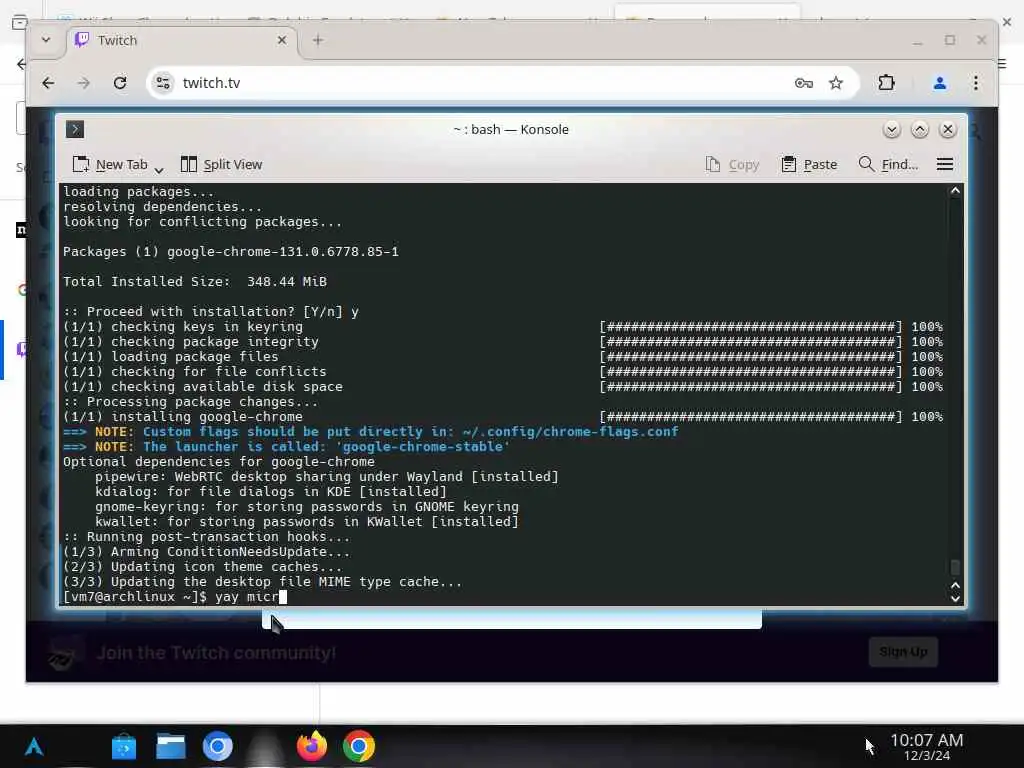1024x768 pixels.
Task: Activate Split View in Konsole
Action: click(221, 165)
